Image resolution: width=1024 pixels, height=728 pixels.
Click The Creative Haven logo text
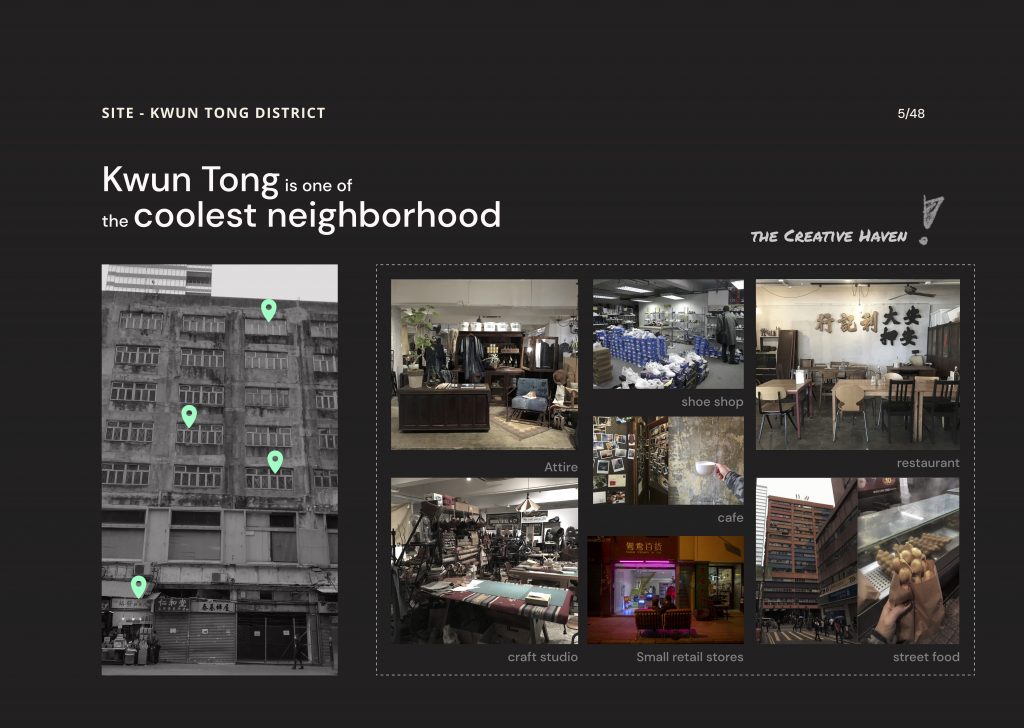(x=828, y=236)
